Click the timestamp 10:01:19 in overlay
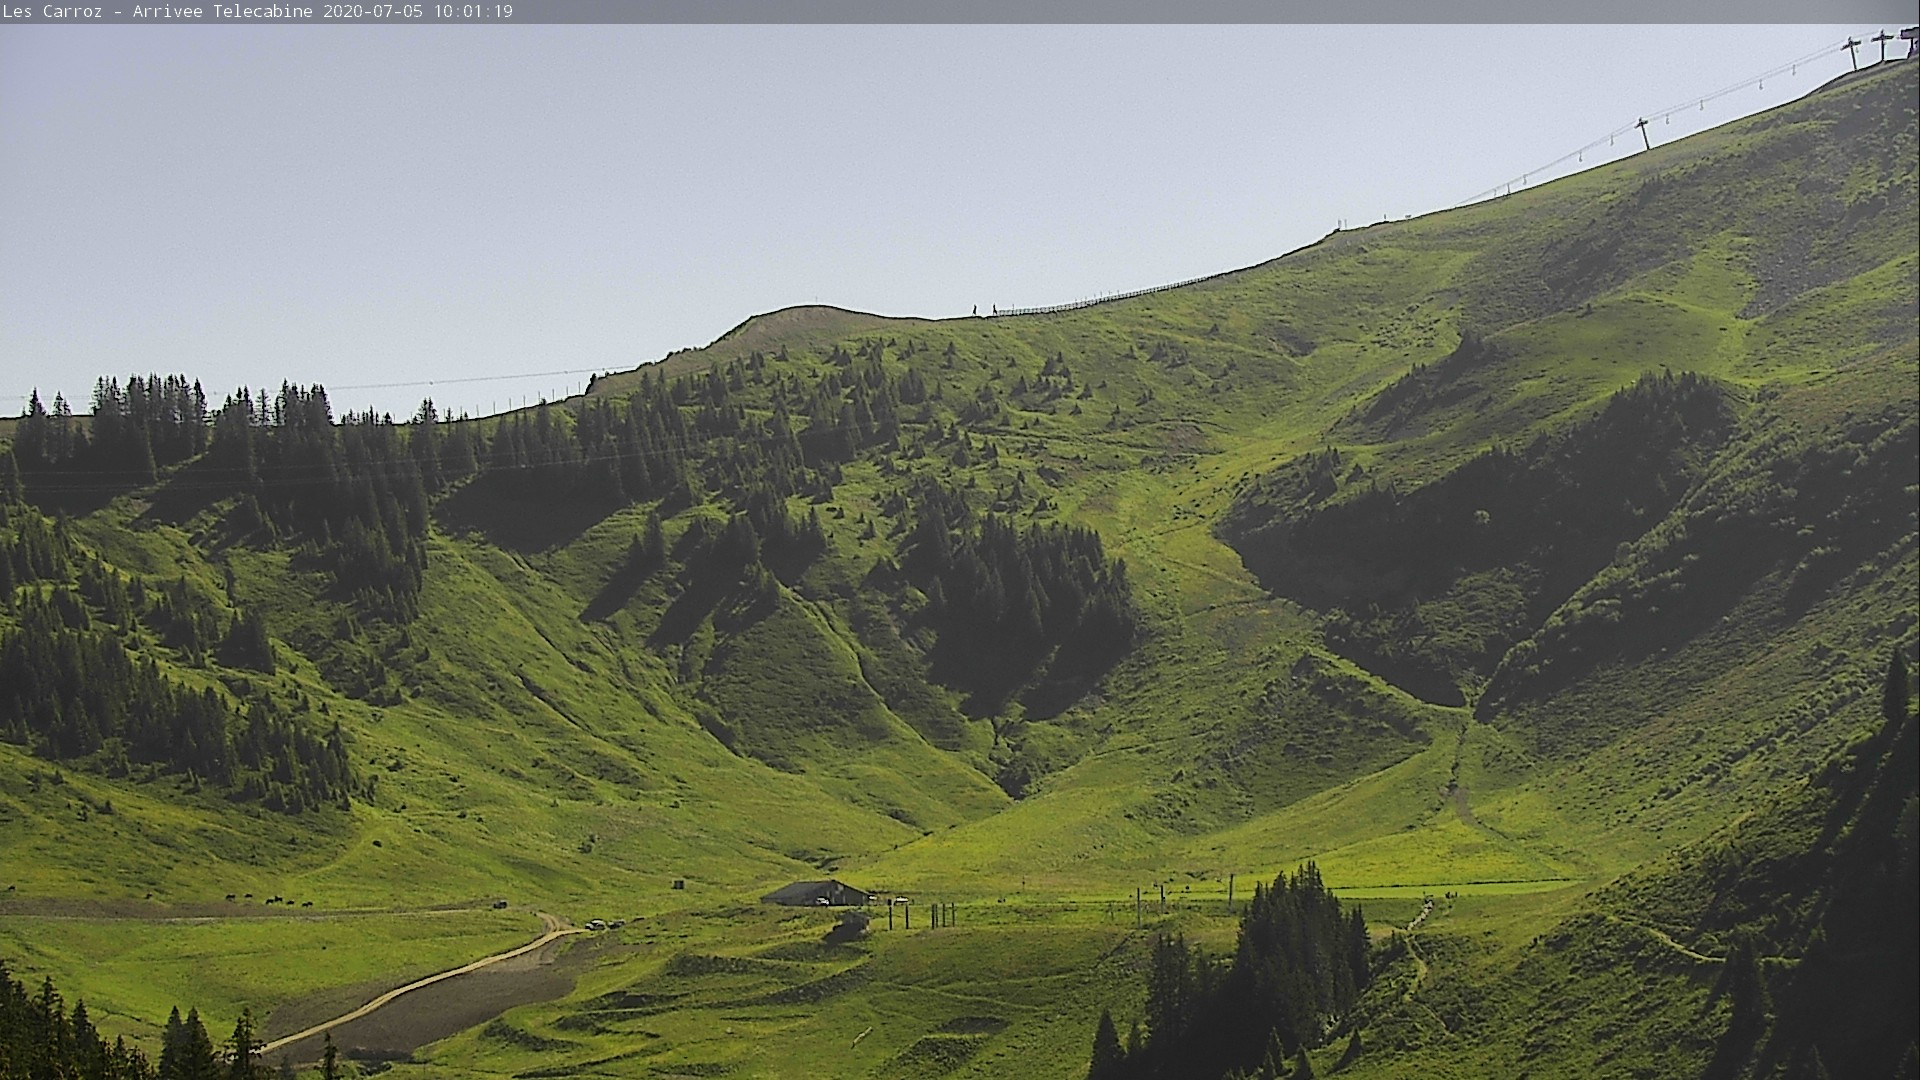Image resolution: width=1920 pixels, height=1080 pixels. (x=473, y=12)
